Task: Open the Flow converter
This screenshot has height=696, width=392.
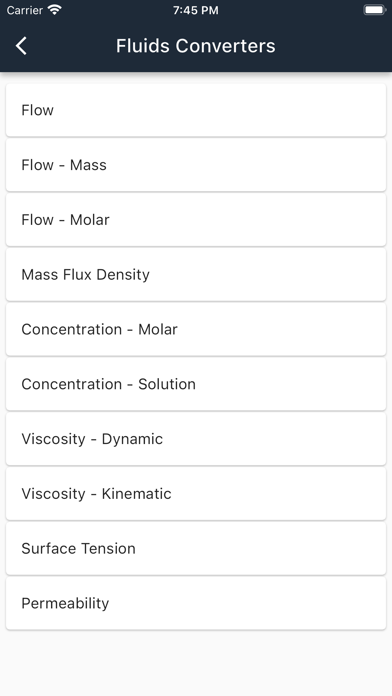Action: tap(196, 110)
